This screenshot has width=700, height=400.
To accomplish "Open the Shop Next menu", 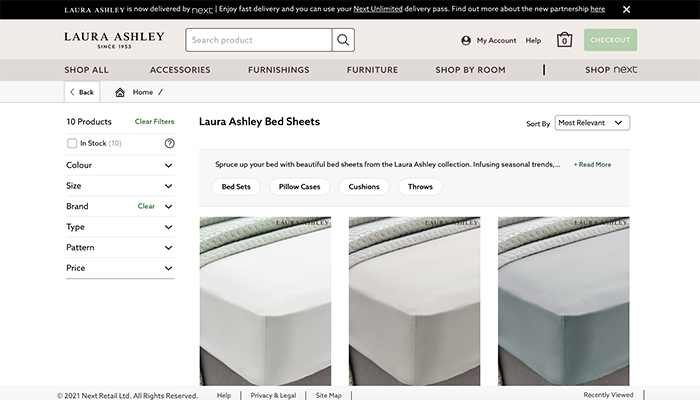I will 611,70.
